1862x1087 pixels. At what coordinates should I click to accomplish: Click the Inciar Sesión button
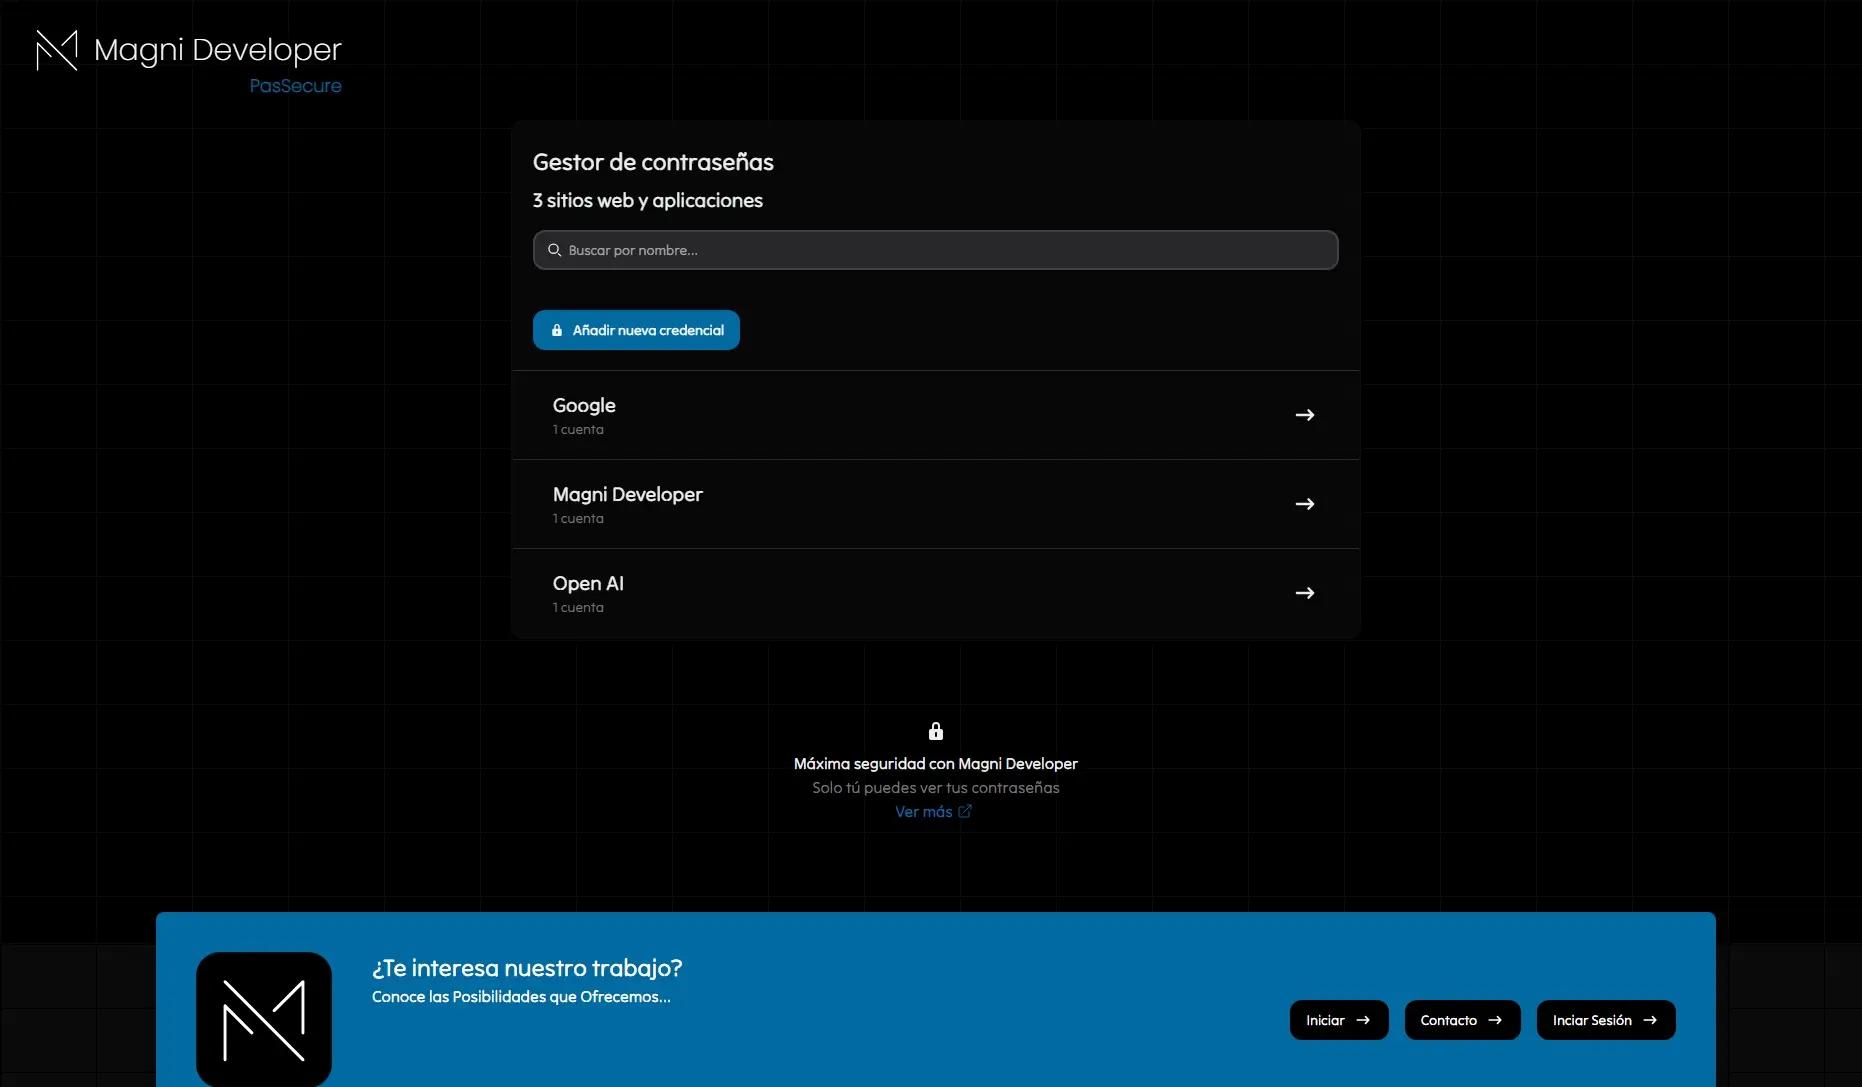[x=1606, y=1020]
